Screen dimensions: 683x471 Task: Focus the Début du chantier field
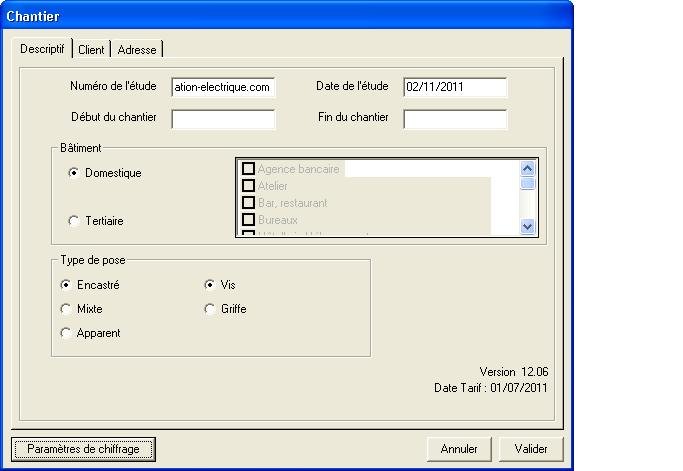pos(223,119)
